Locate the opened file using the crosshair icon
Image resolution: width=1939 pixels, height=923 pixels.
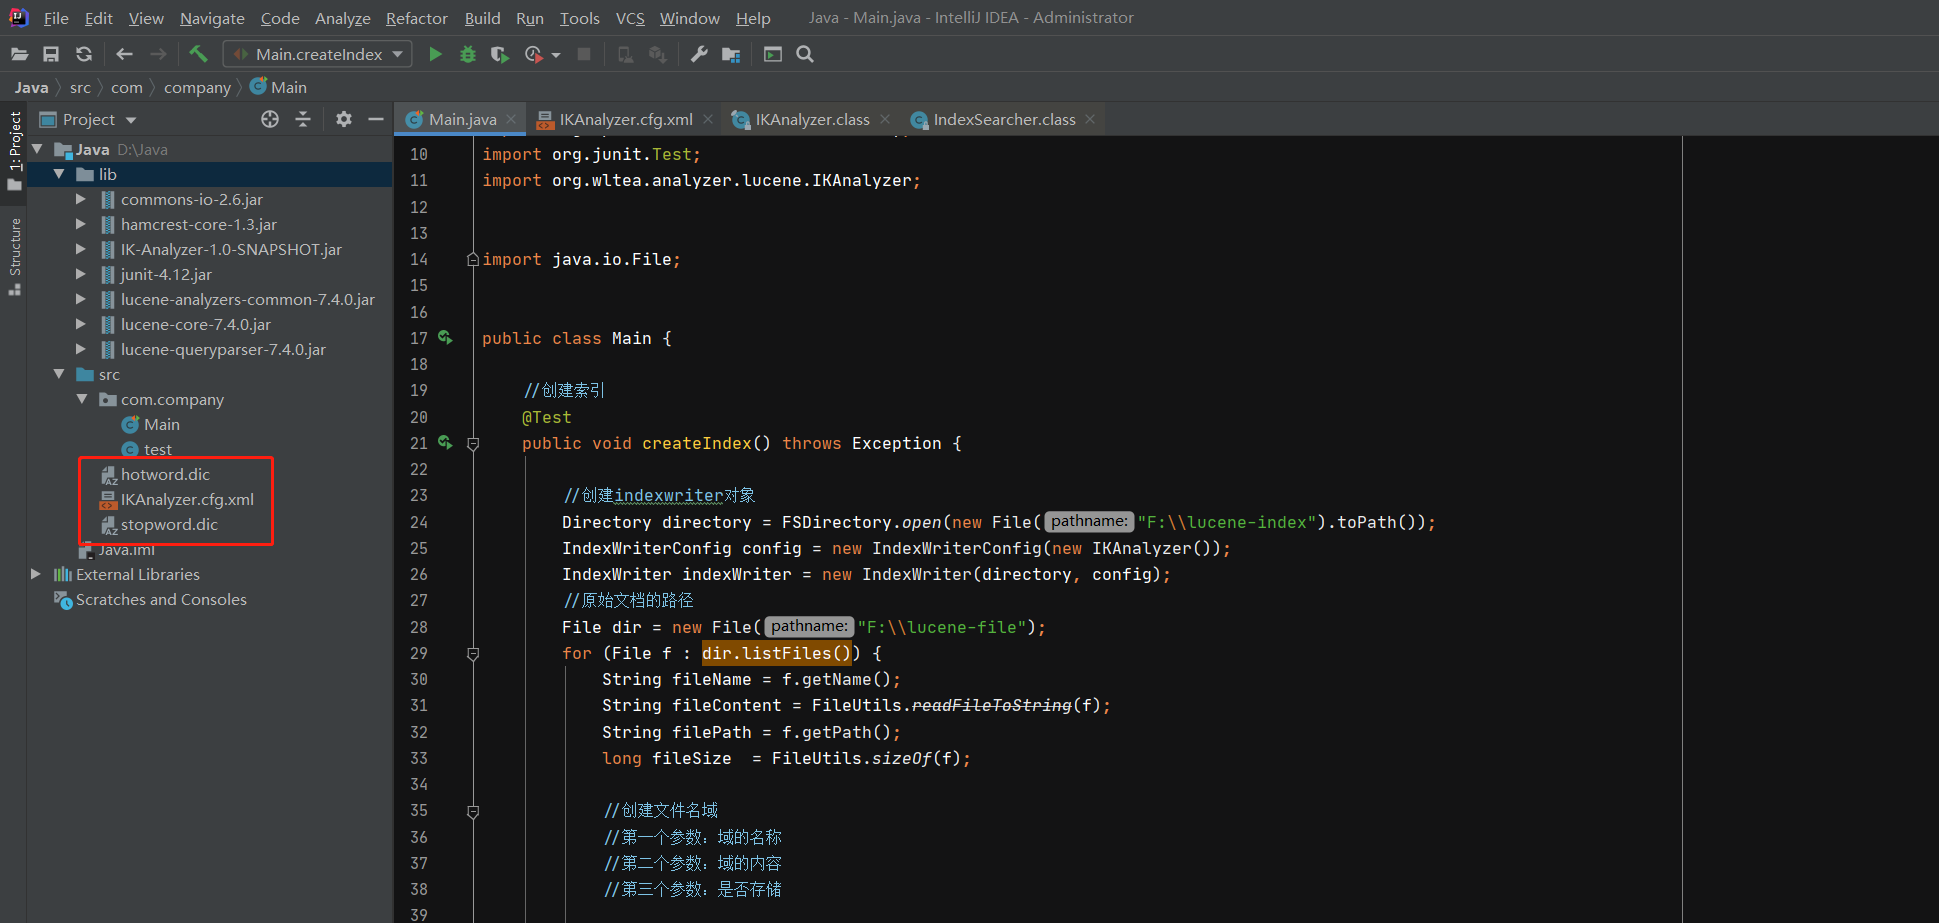270,119
